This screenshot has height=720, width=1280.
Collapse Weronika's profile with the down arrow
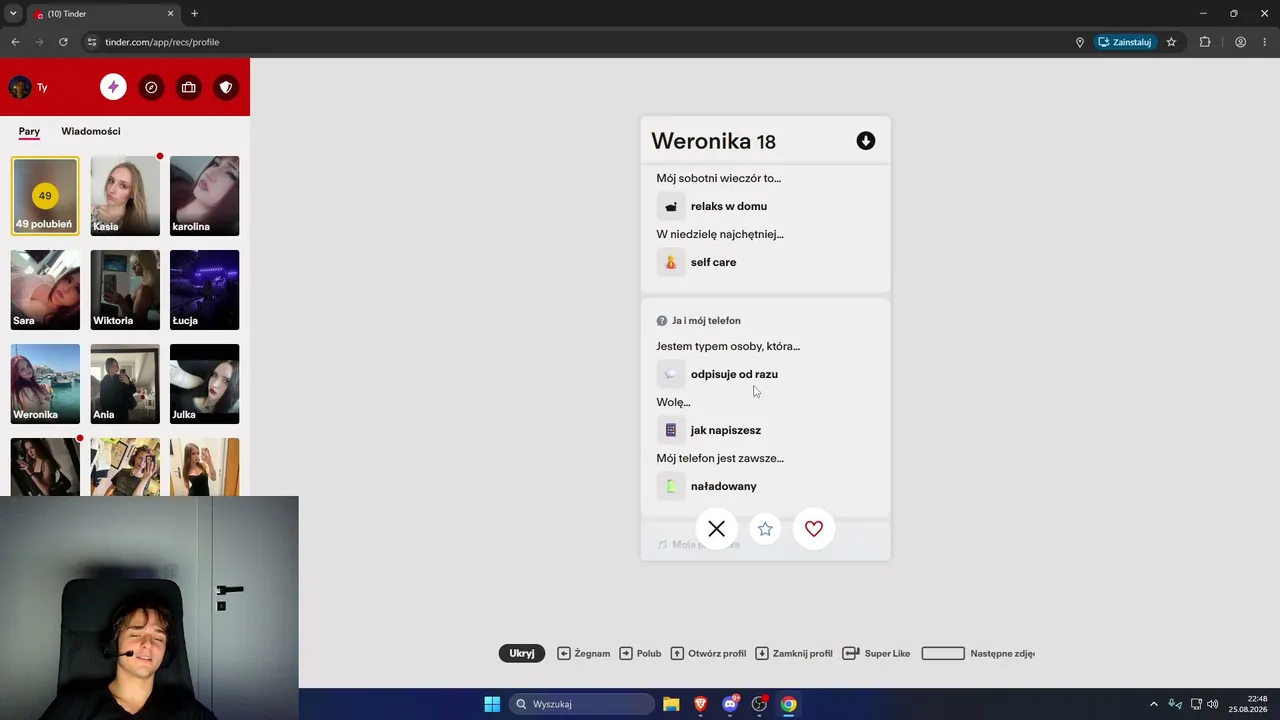(x=866, y=141)
